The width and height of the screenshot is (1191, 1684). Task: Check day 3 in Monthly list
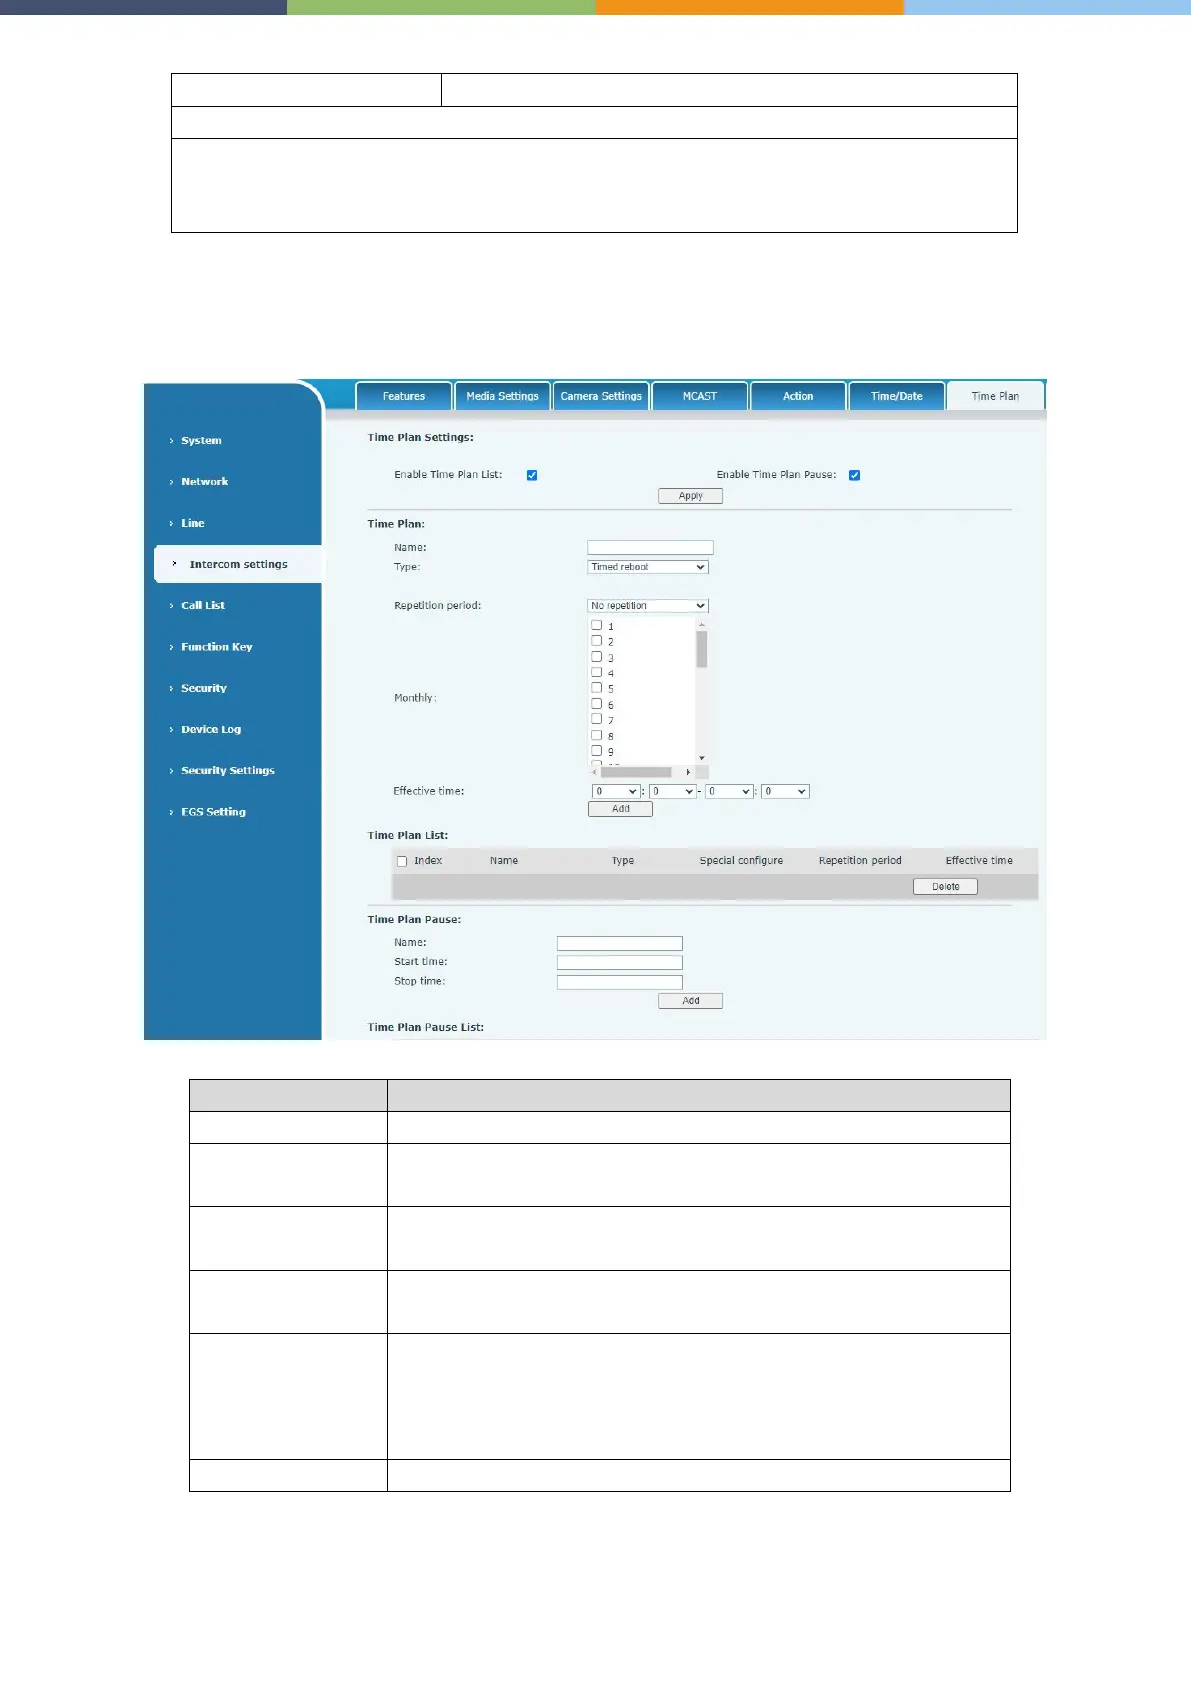point(597,657)
